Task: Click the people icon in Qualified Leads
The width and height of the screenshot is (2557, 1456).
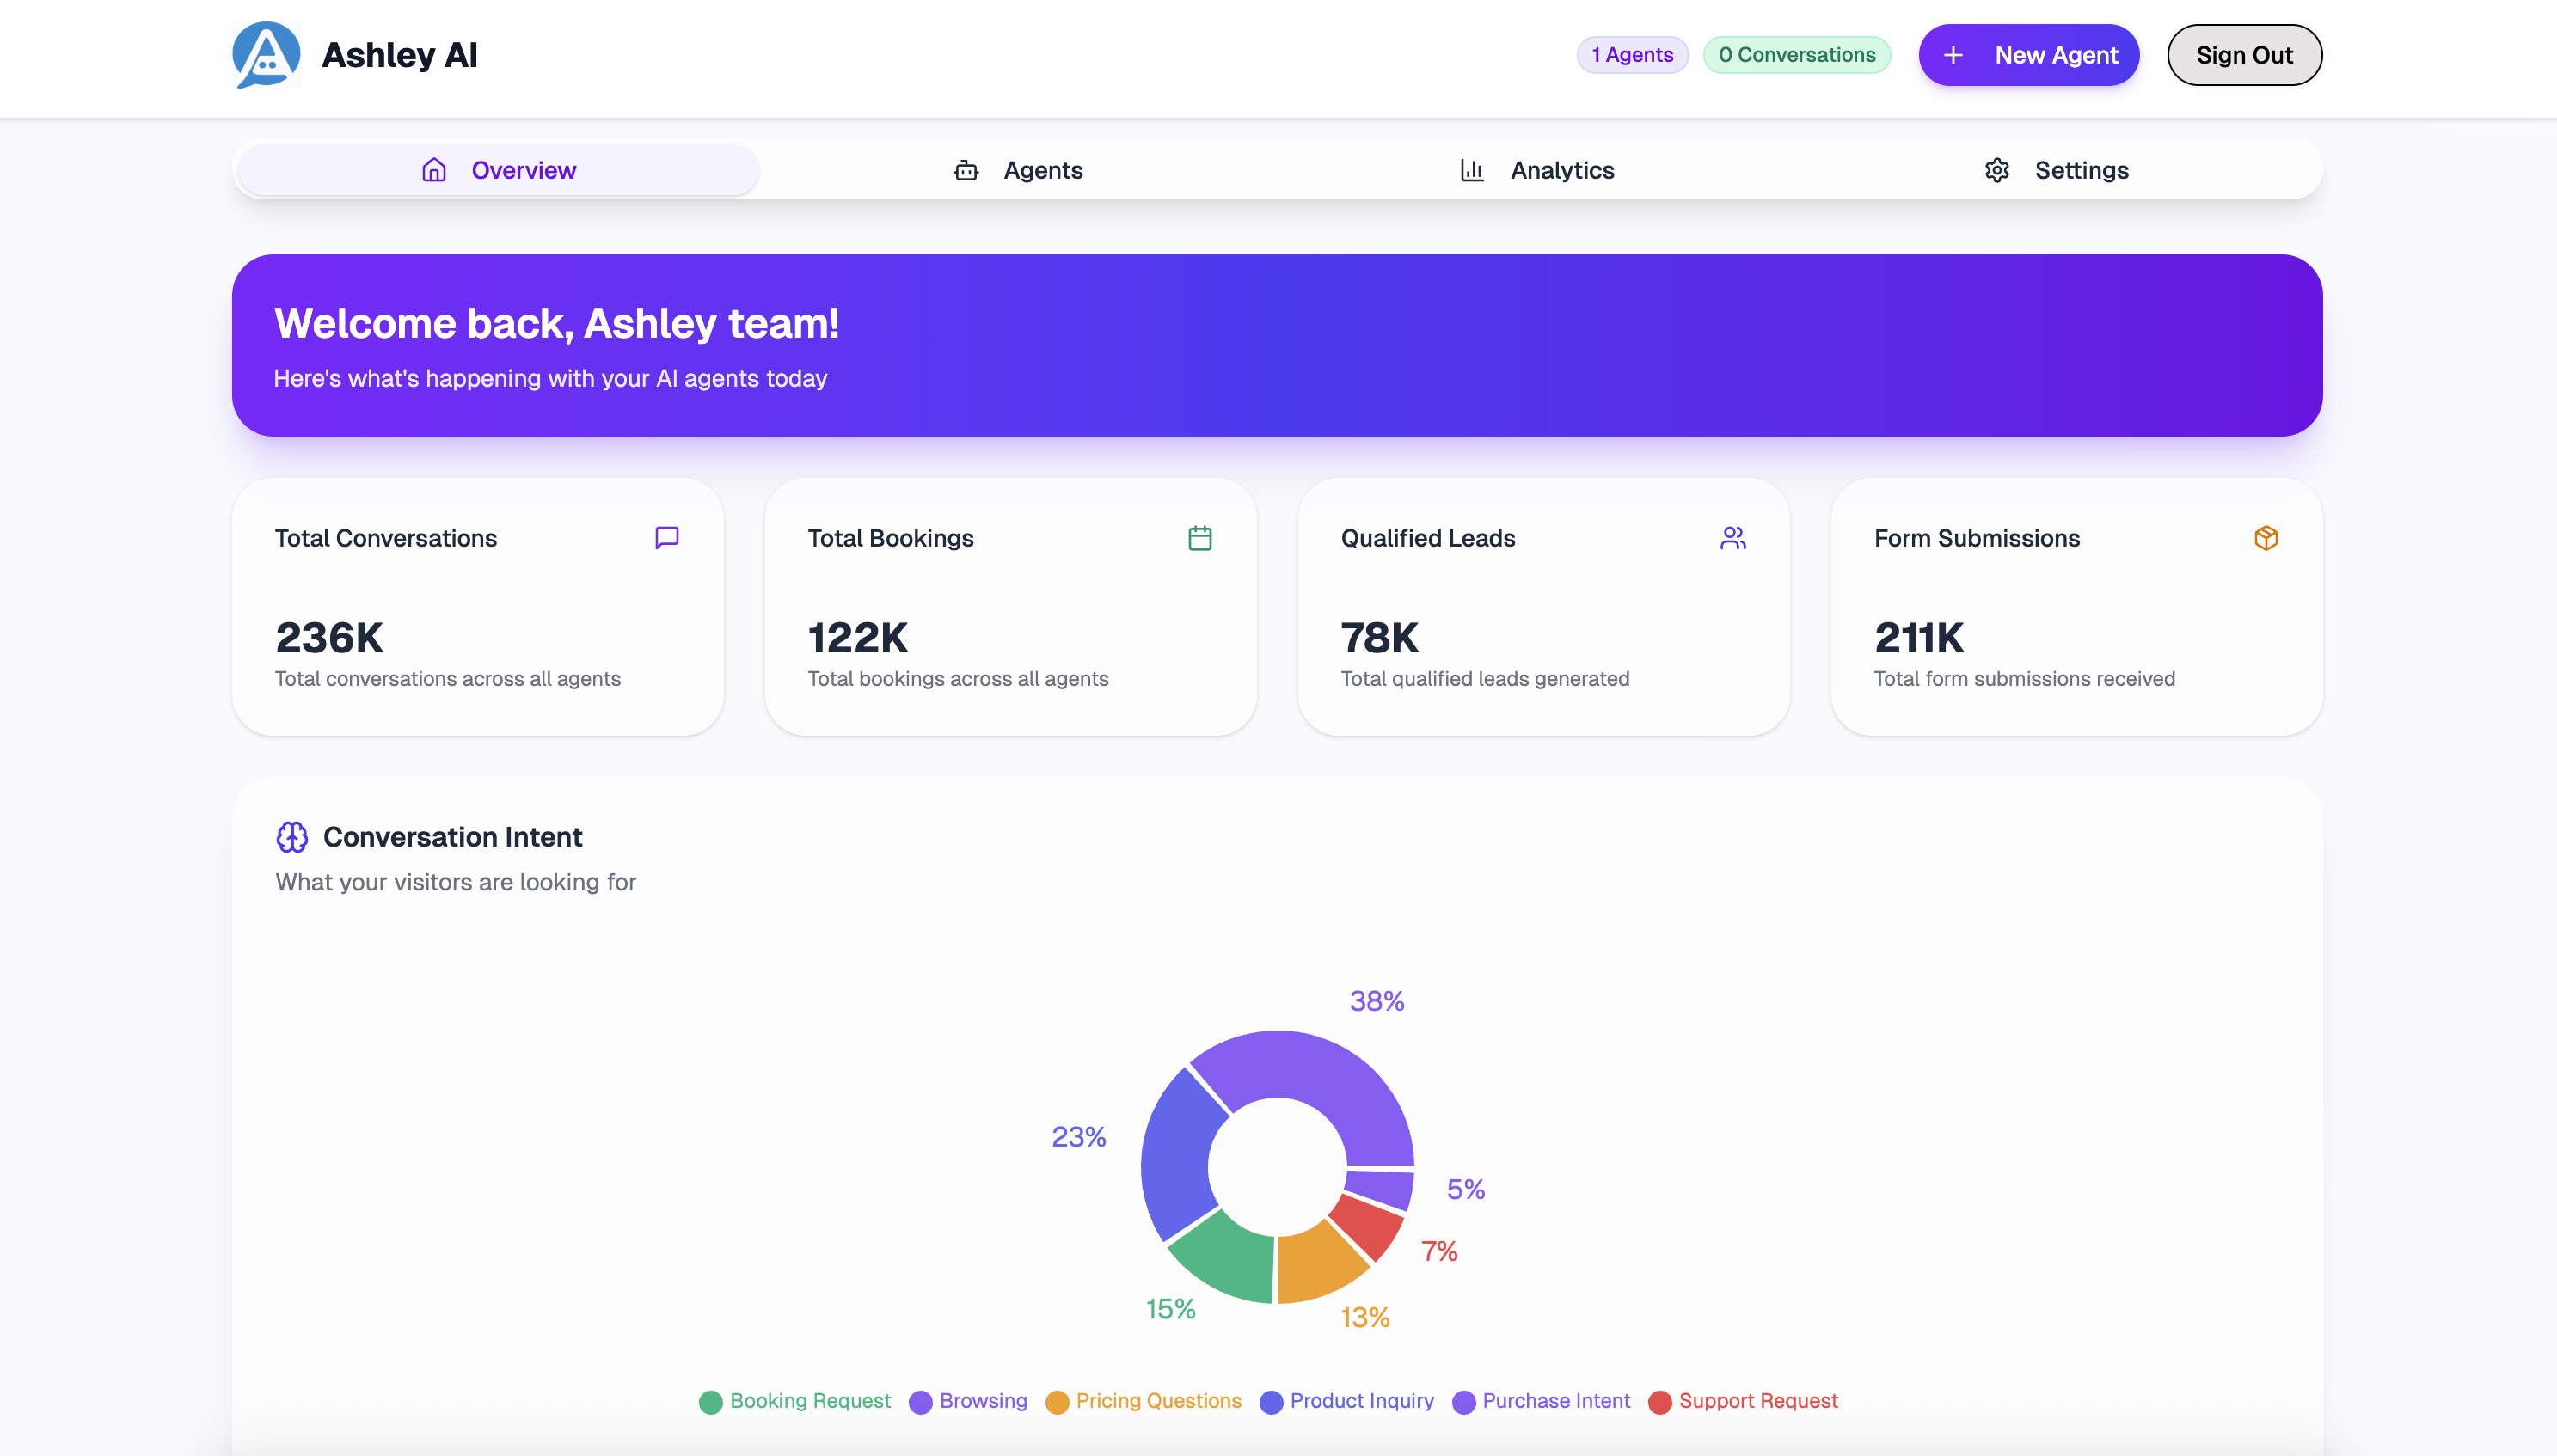Action: point(1732,538)
